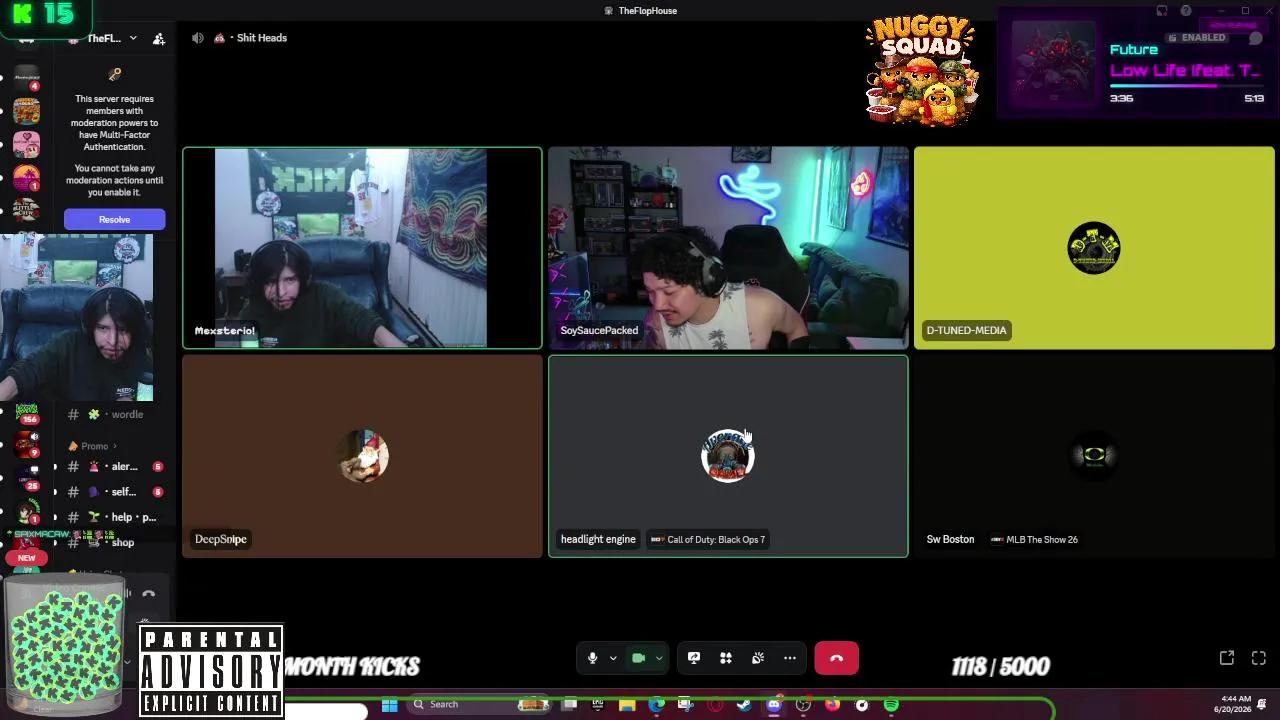The image size is (1280, 720).
Task: Open Opera browser from taskbar
Action: (x=715, y=705)
